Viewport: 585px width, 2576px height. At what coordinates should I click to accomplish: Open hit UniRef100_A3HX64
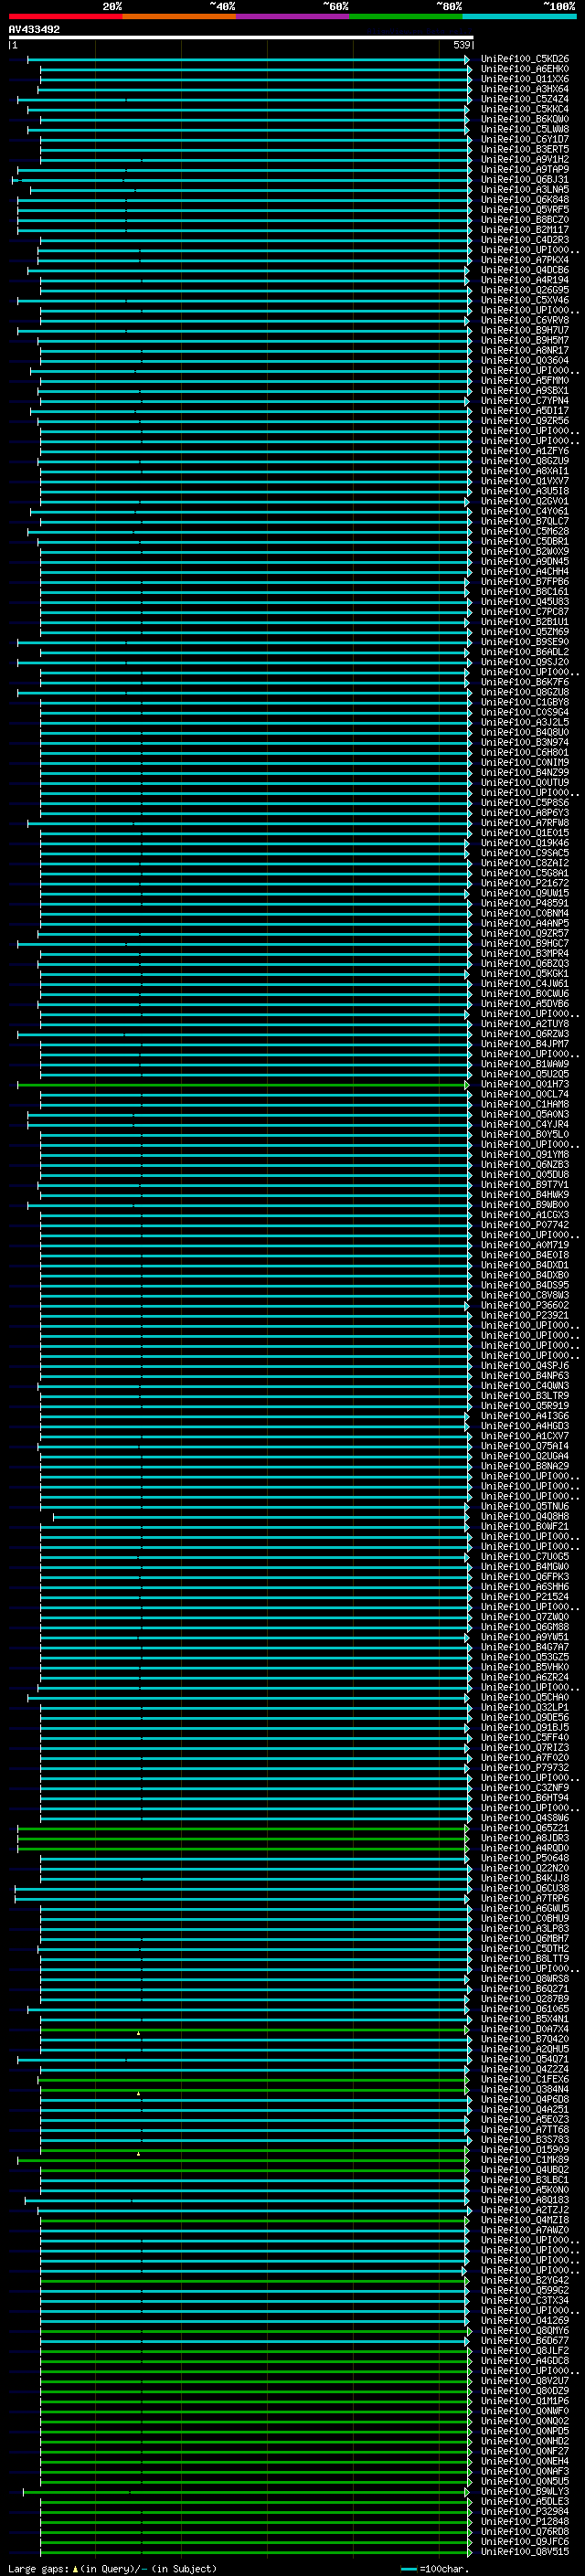click(525, 89)
